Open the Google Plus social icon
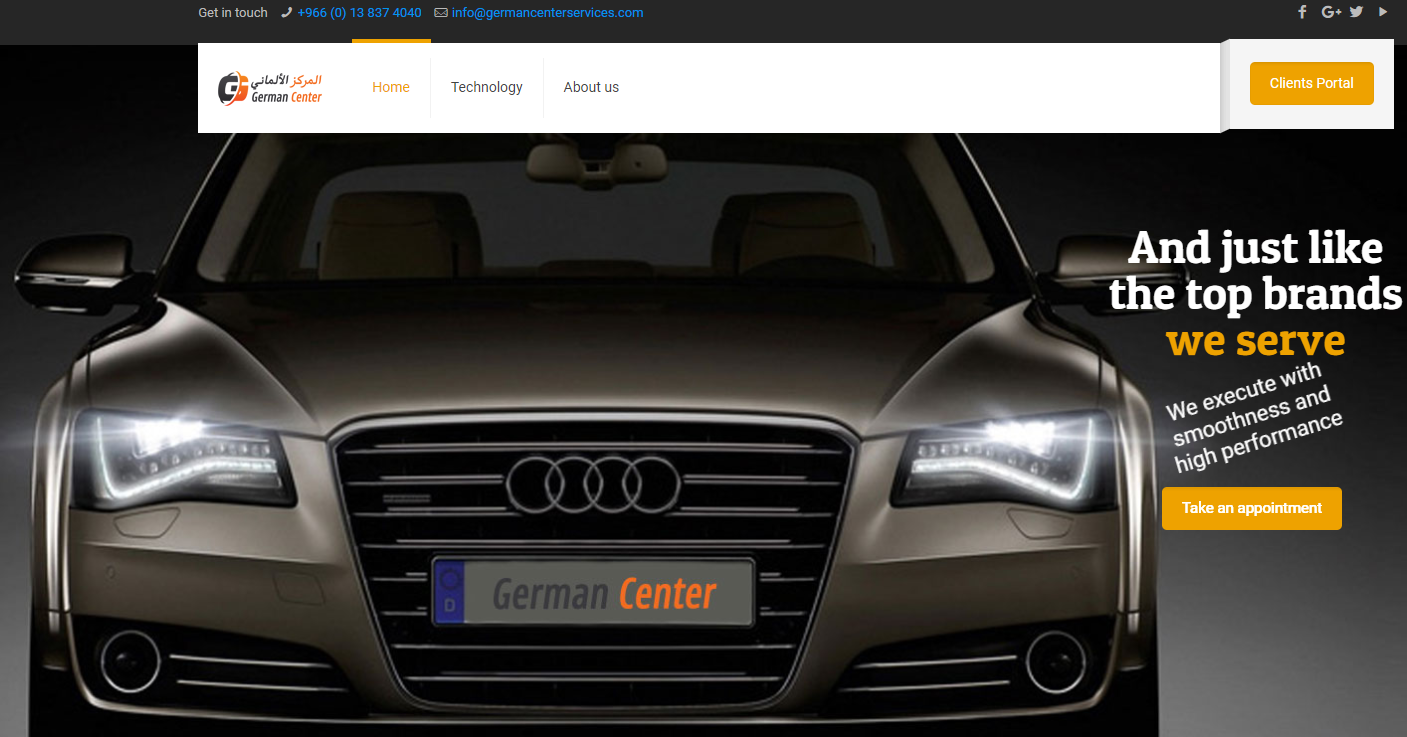 [x=1331, y=12]
